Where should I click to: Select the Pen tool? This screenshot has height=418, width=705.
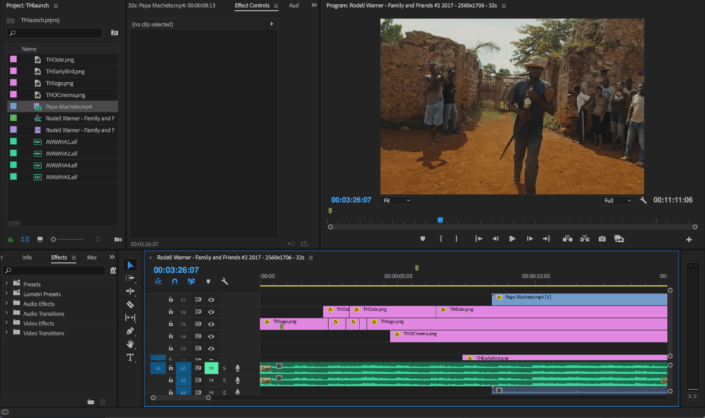tap(130, 331)
